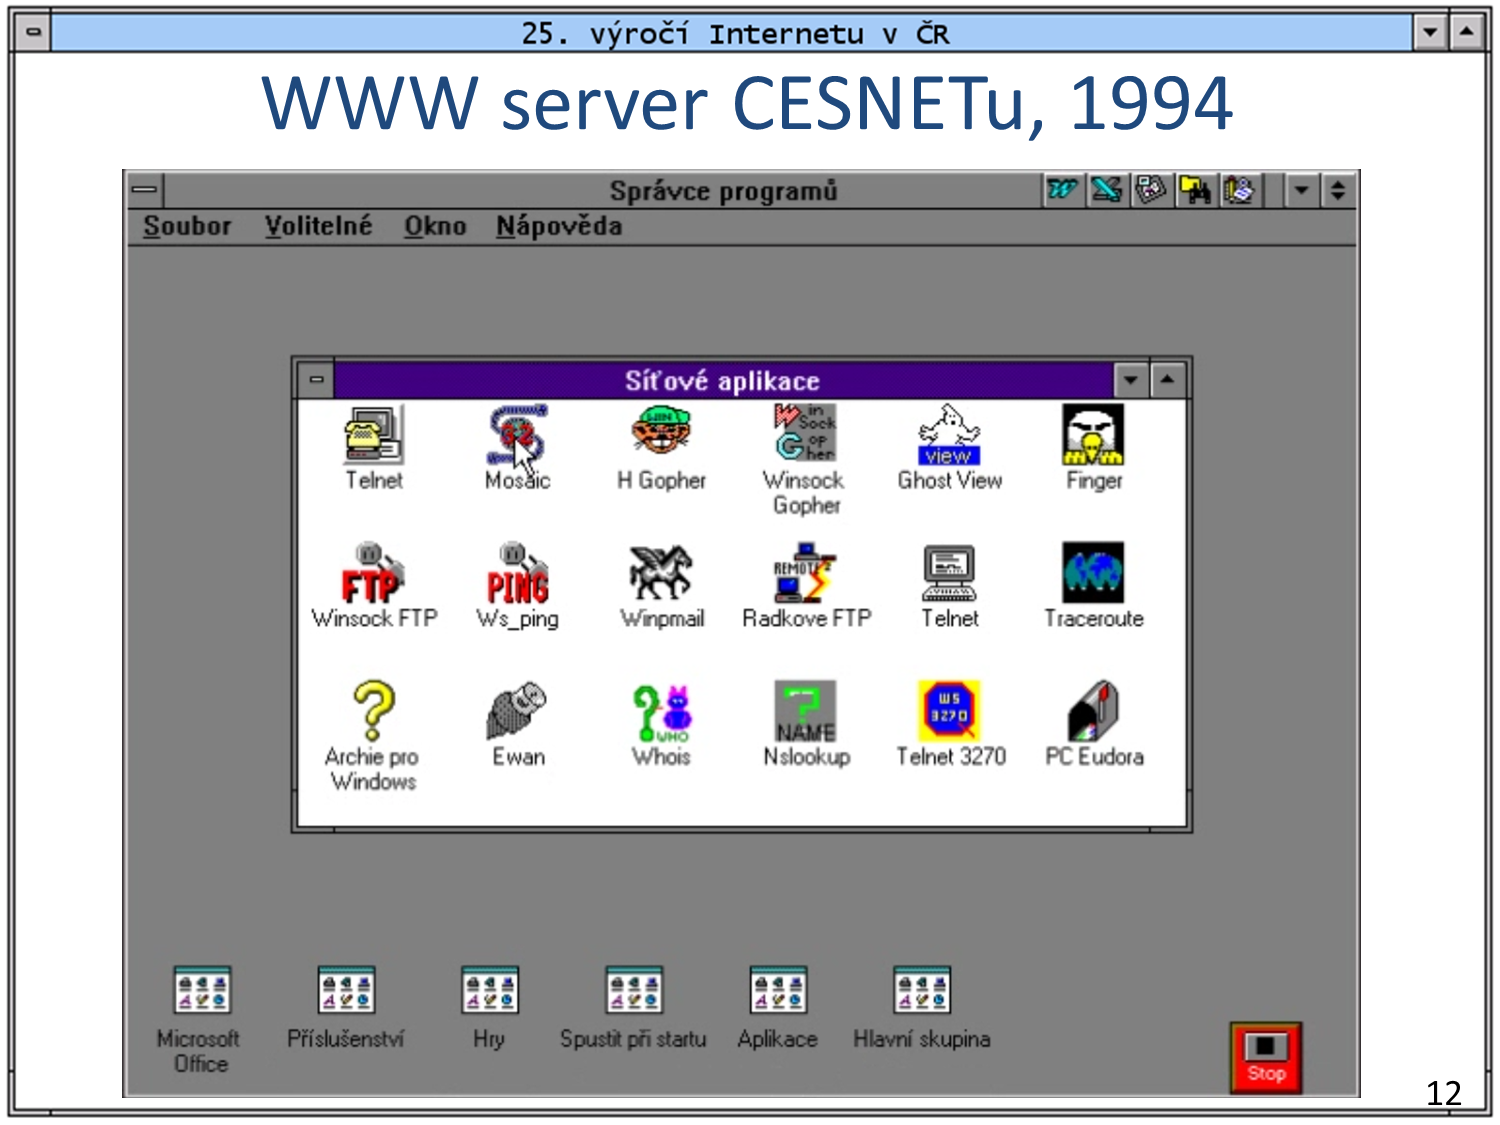Image resolution: width=1500 pixels, height=1125 pixels.
Task: Open the Hry program group icon
Action: (x=490, y=990)
